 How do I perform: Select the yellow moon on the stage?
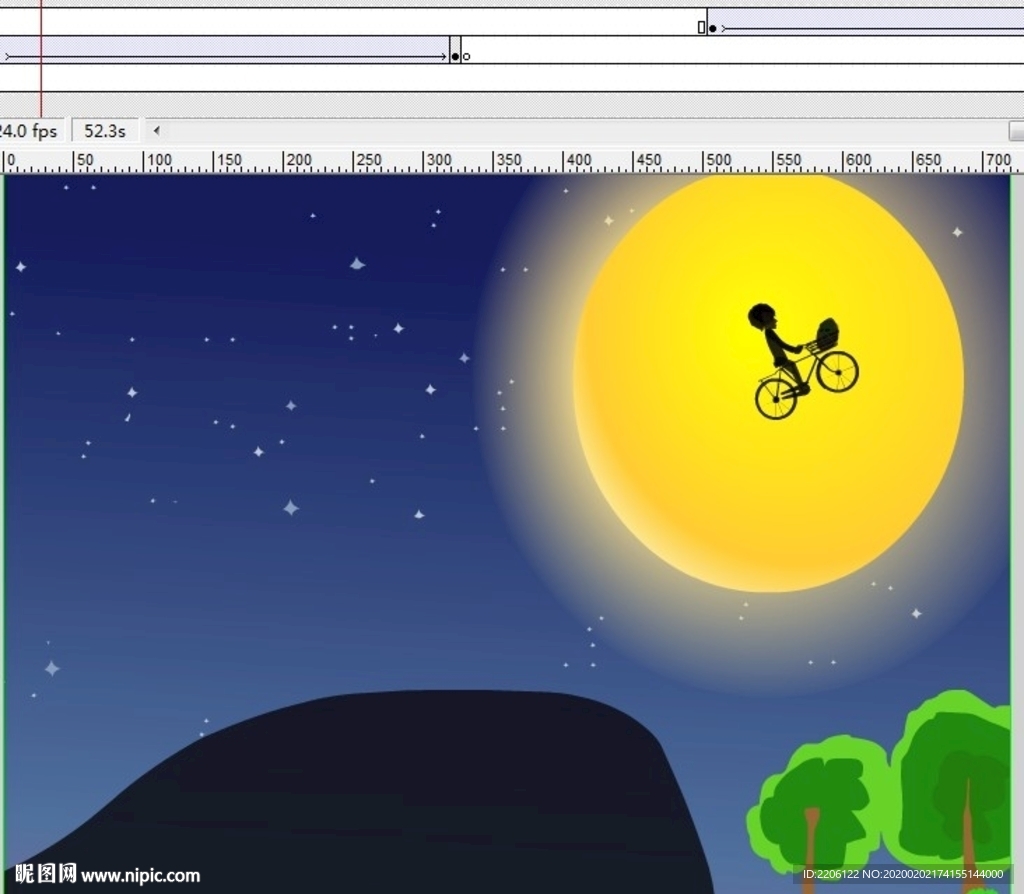[769, 382]
